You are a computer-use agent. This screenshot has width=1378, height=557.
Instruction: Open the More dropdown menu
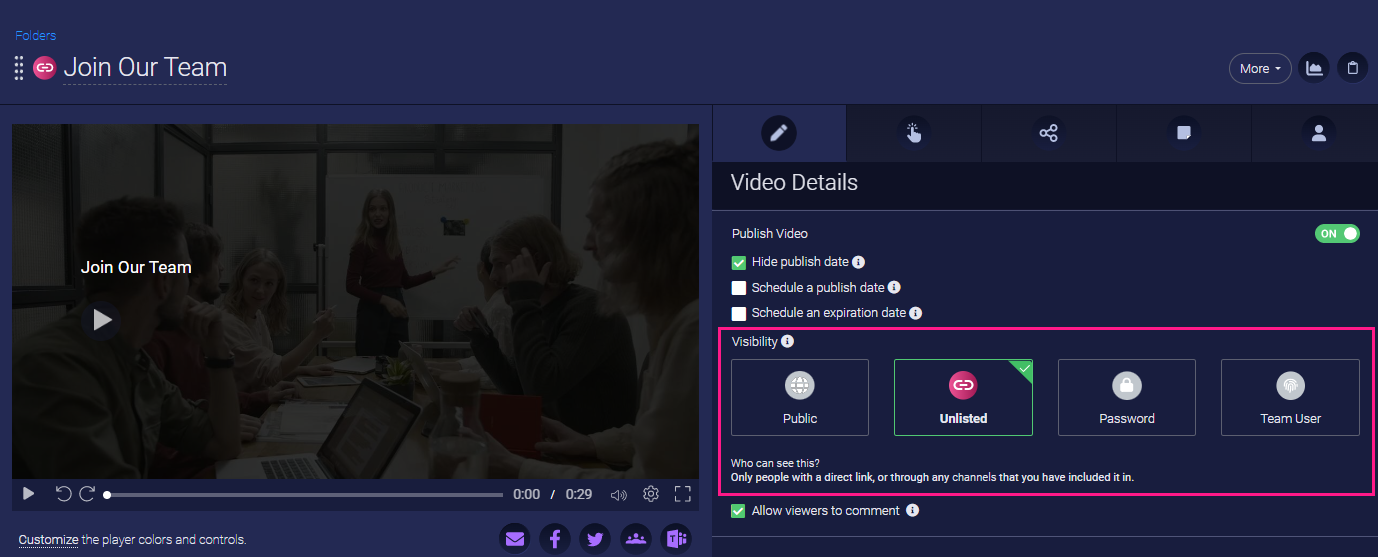point(1260,68)
